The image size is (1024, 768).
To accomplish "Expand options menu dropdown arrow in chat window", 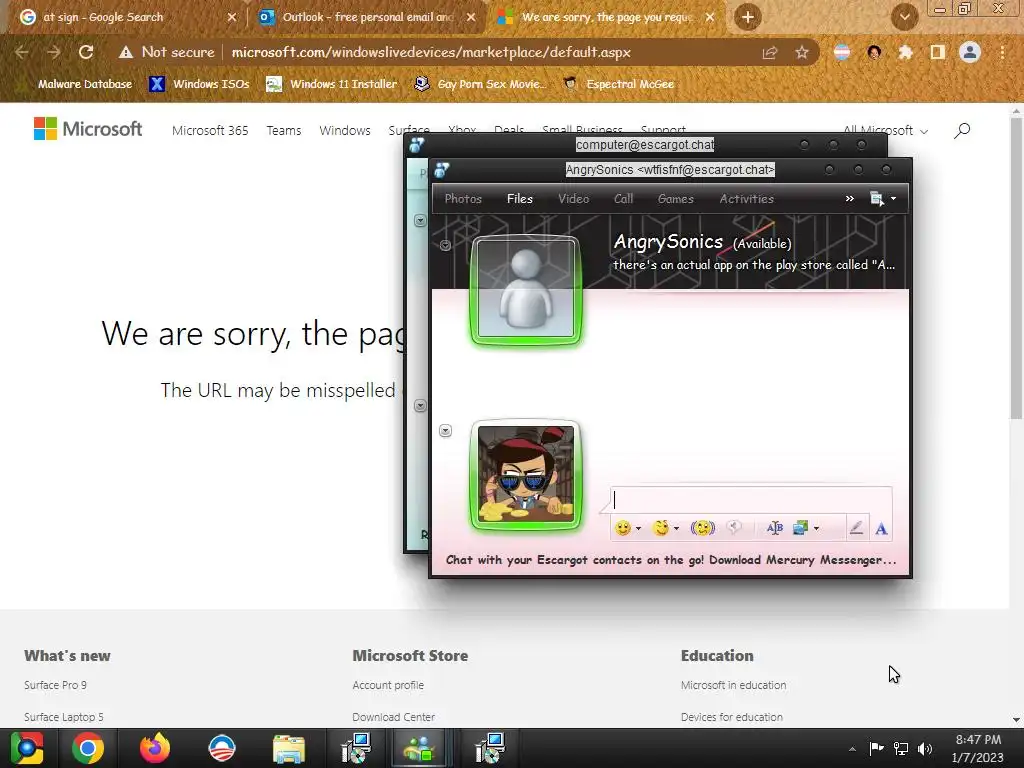I will click(893, 199).
